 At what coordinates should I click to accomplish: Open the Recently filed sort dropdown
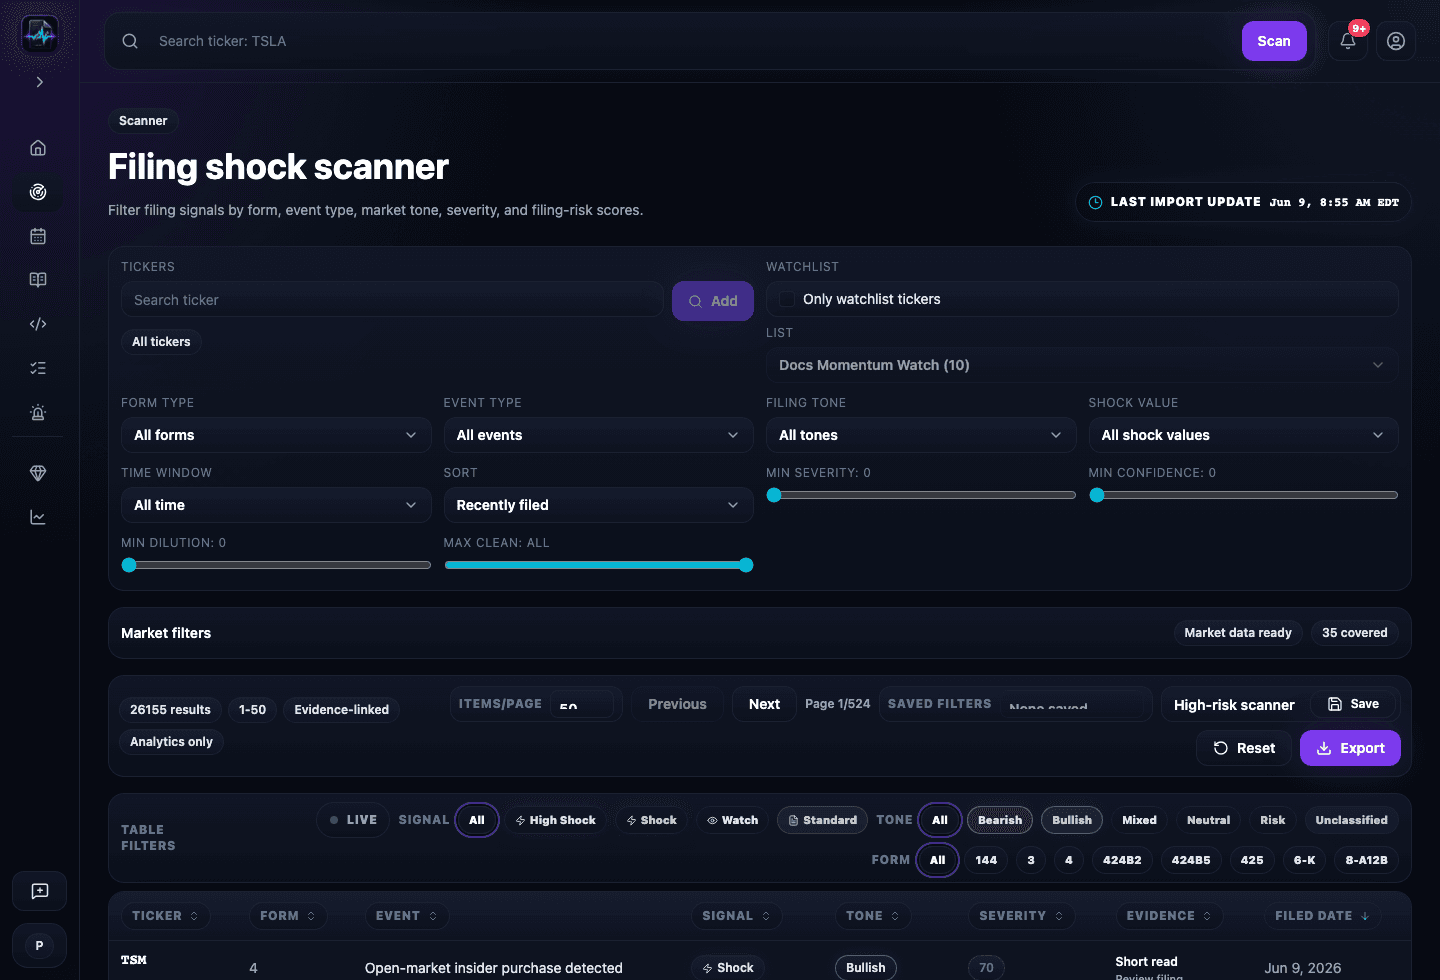click(598, 505)
